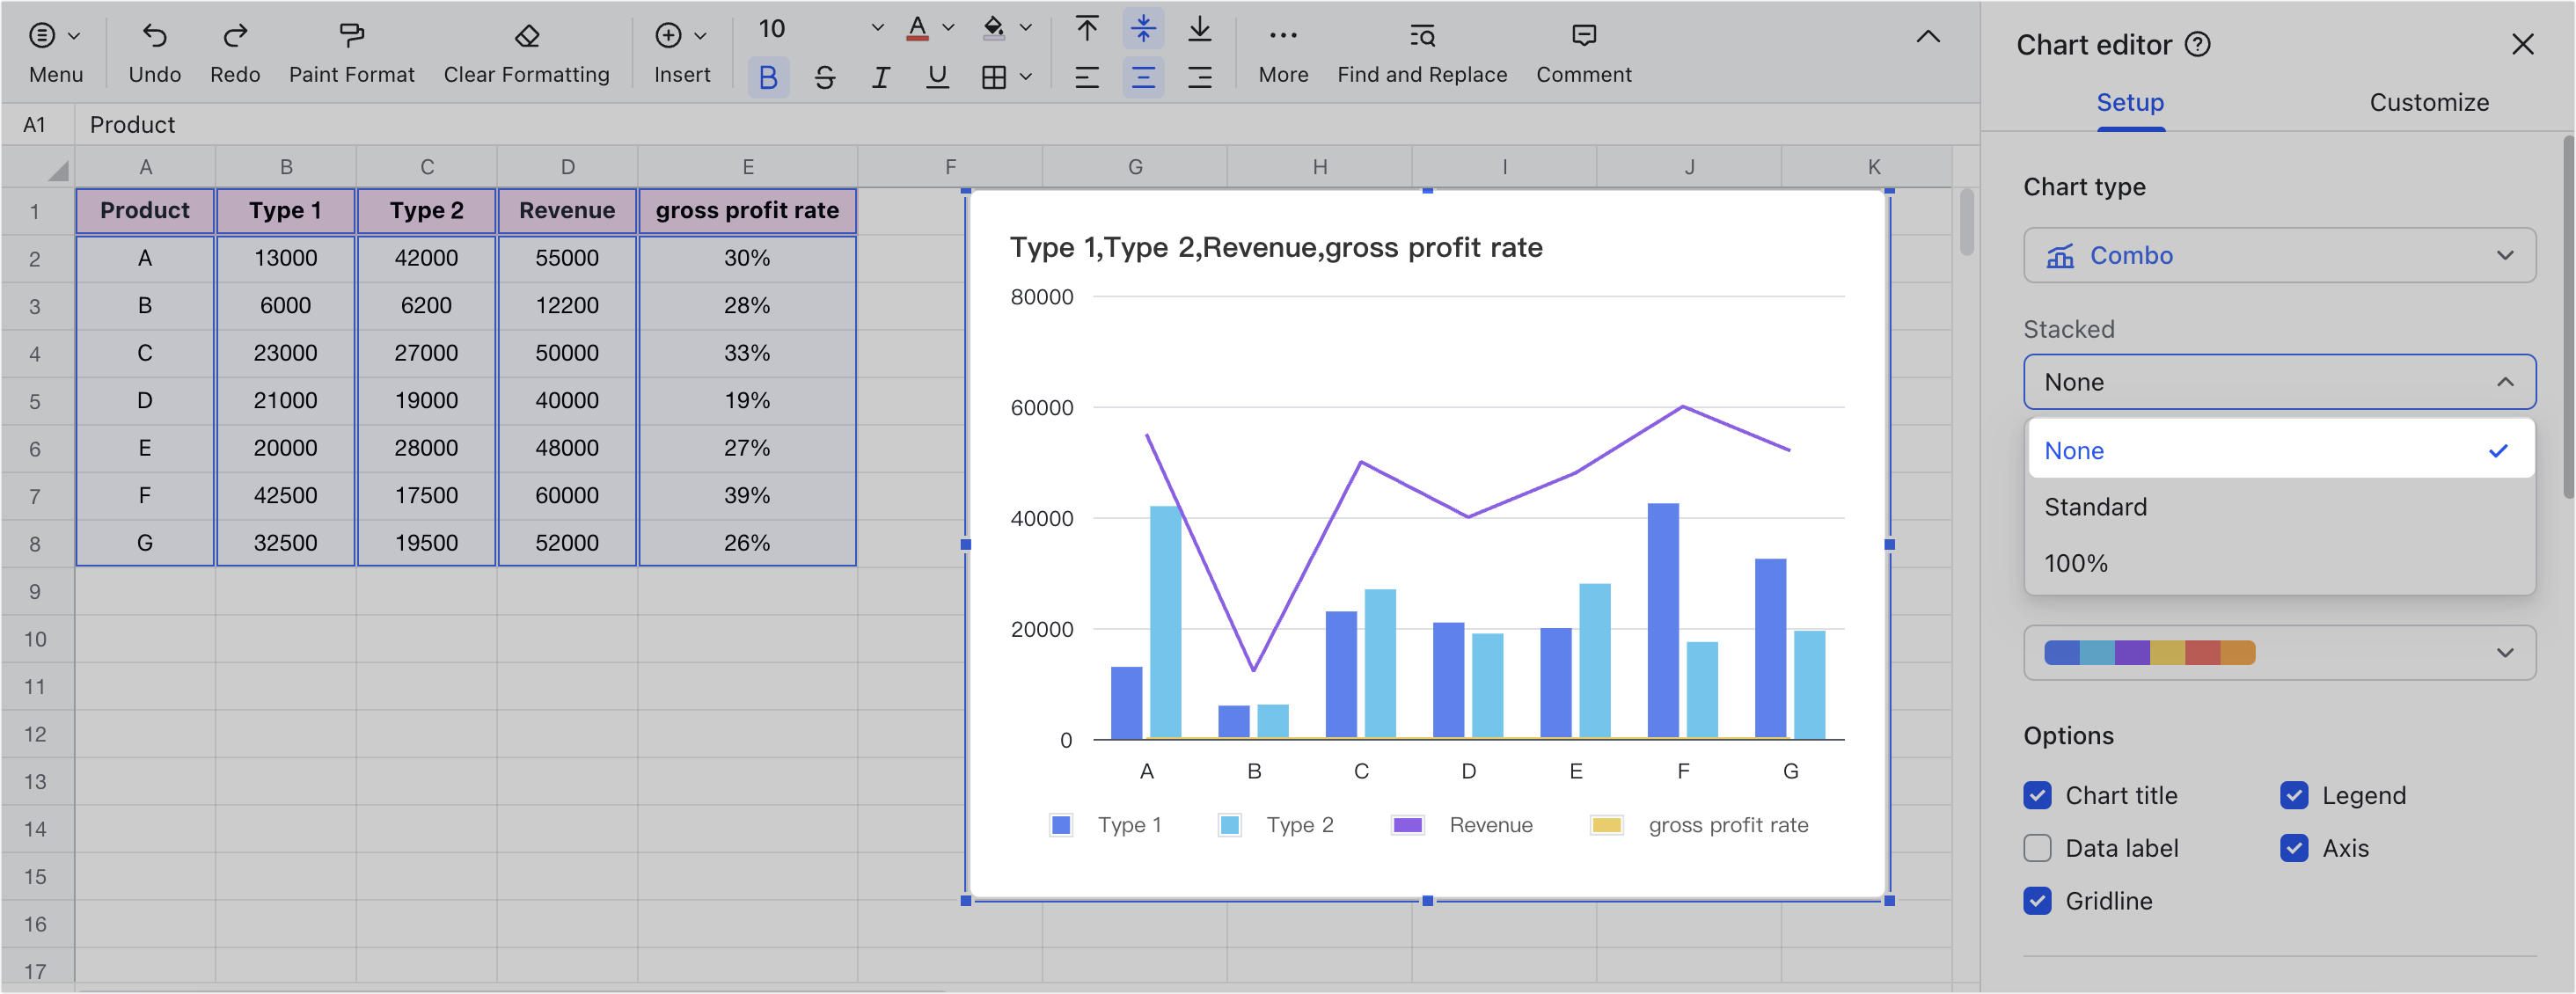2576x994 pixels.
Task: Open the Combo chart type dropdown
Action: (x=2279, y=256)
